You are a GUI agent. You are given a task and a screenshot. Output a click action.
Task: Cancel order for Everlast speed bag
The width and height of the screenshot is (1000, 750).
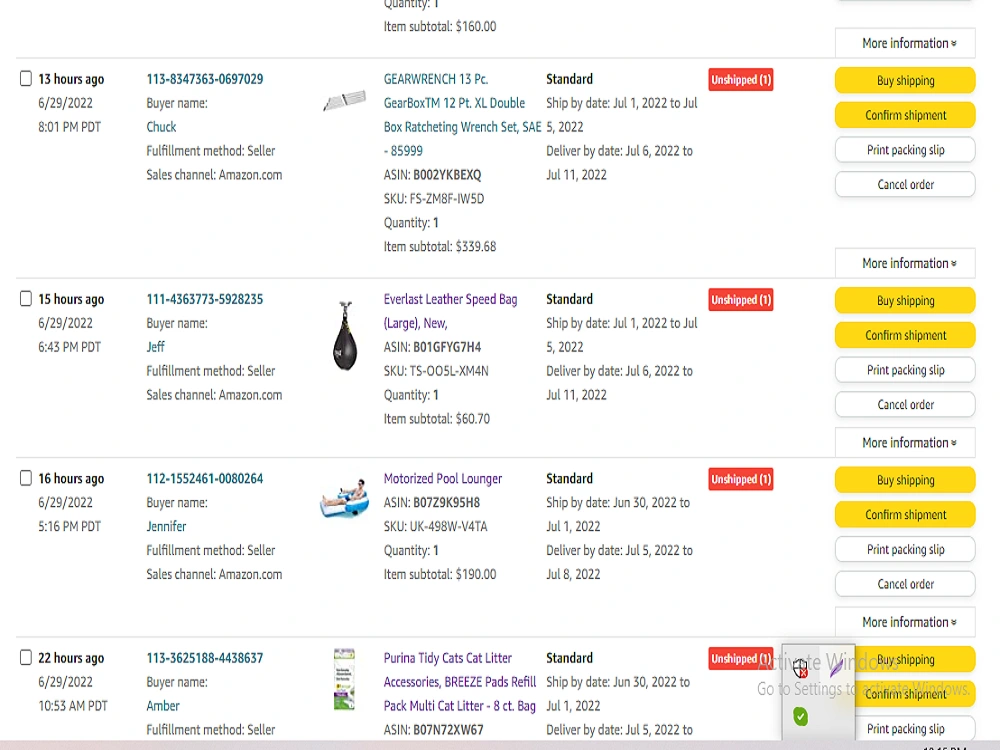[x=905, y=404]
